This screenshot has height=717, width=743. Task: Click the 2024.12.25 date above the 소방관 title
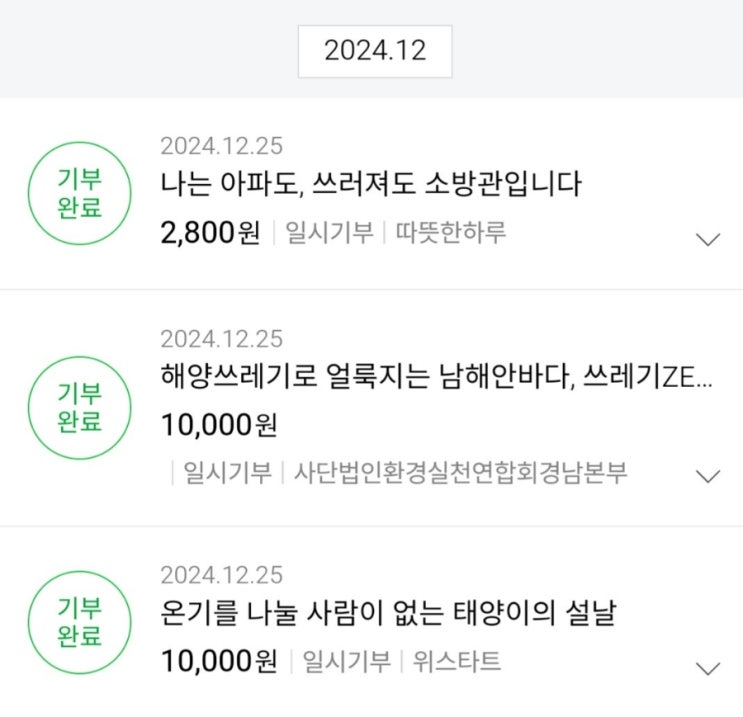click(x=221, y=146)
